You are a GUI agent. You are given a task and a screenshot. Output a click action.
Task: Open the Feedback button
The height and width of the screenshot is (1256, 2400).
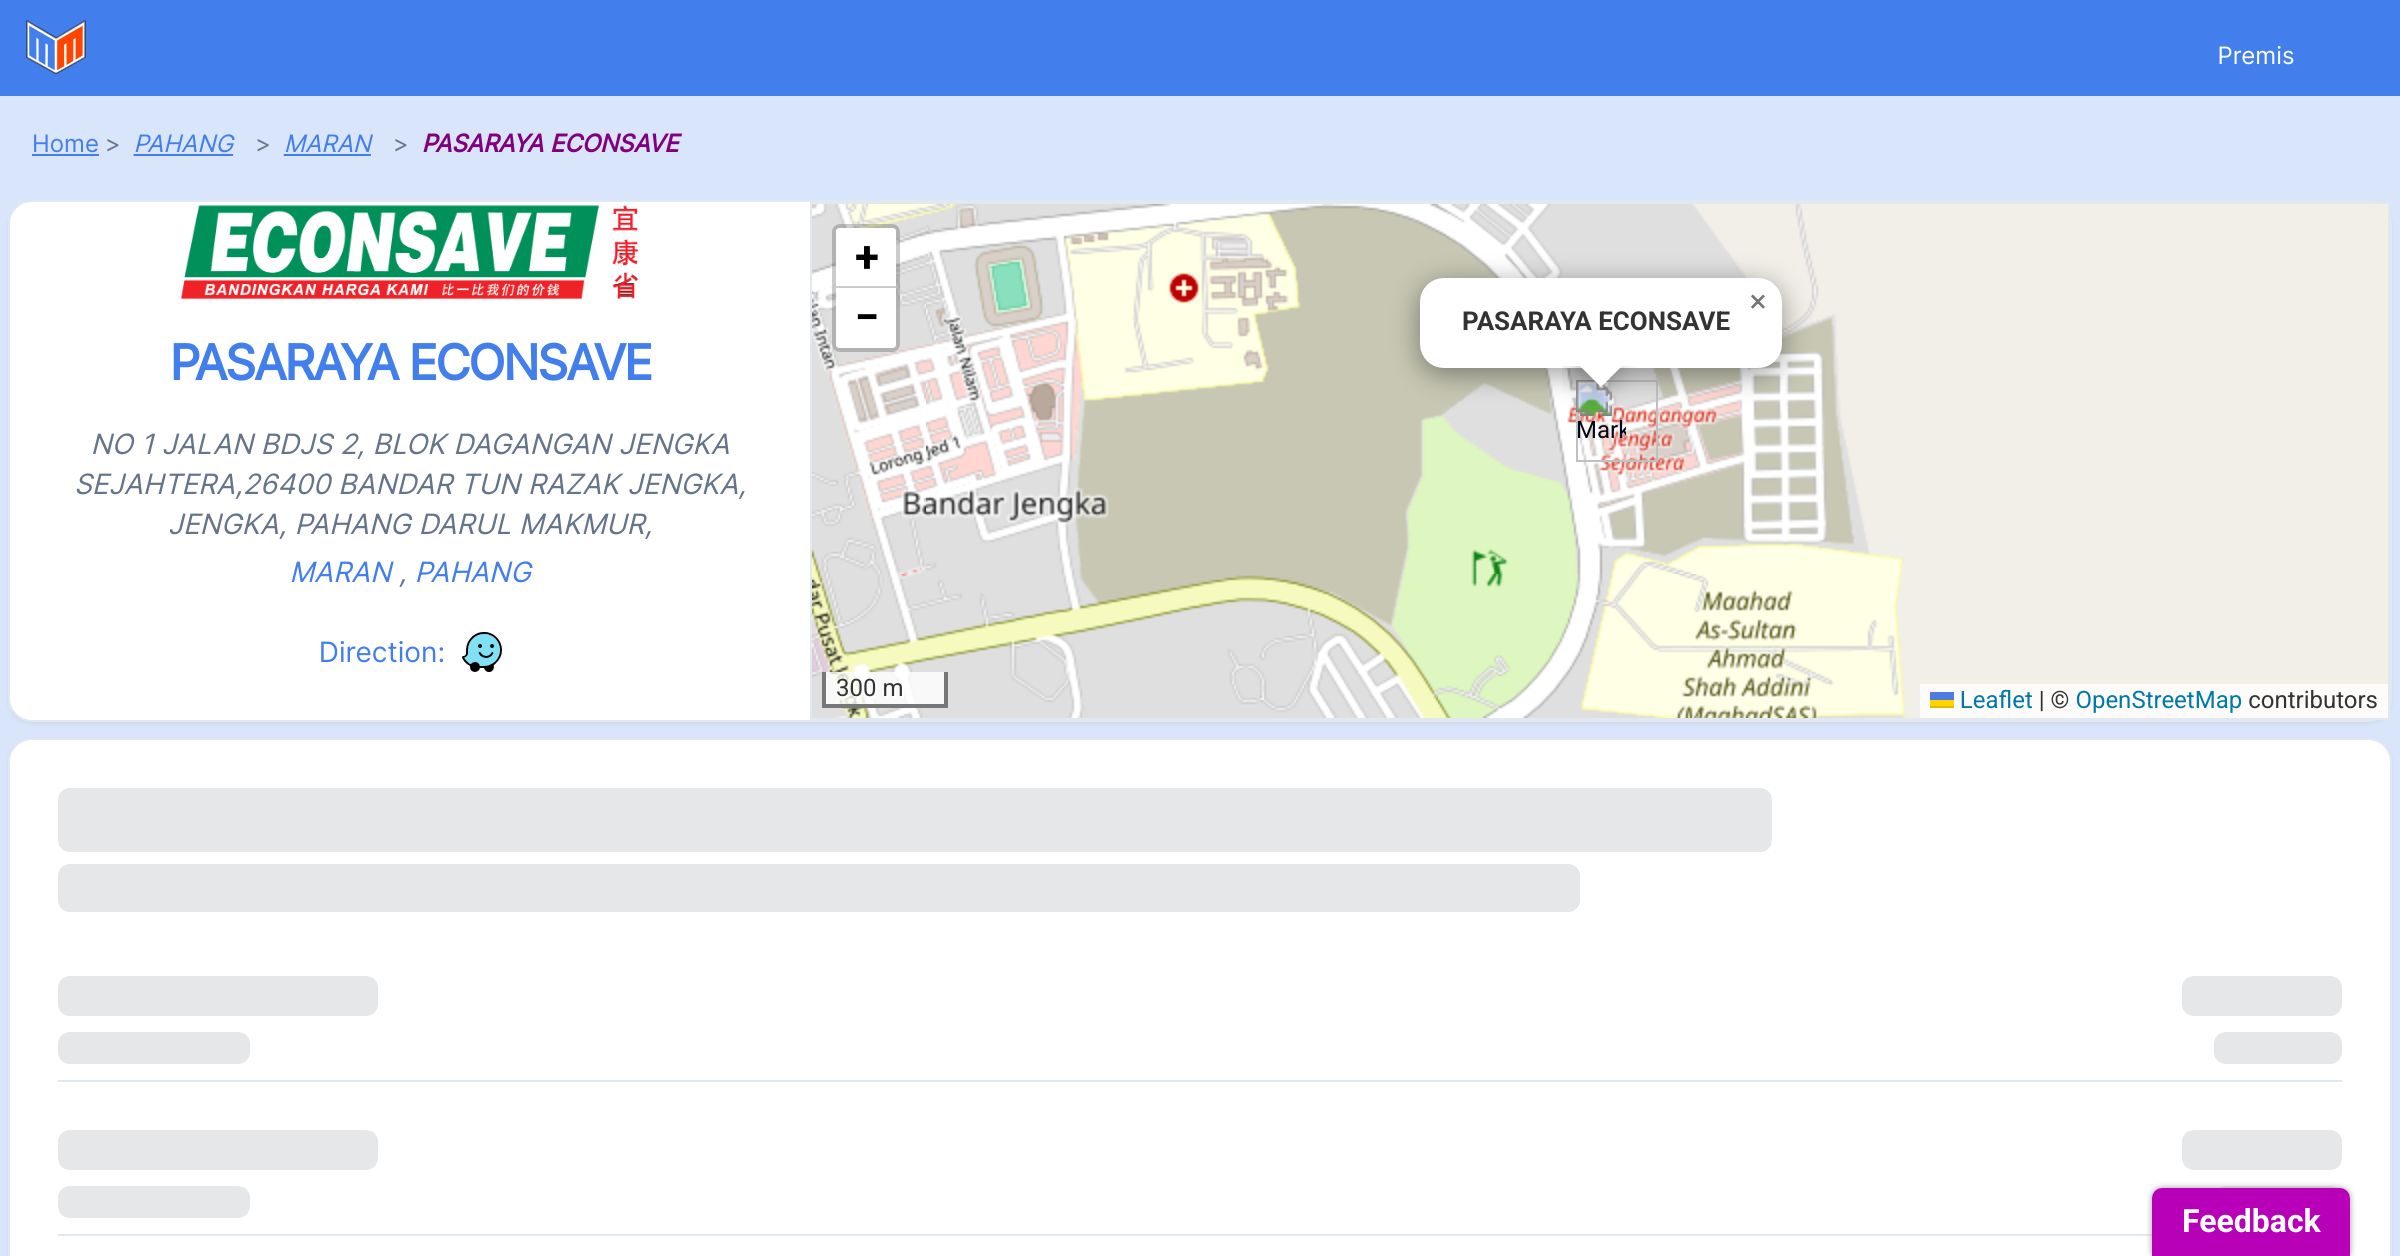pos(2250,1221)
